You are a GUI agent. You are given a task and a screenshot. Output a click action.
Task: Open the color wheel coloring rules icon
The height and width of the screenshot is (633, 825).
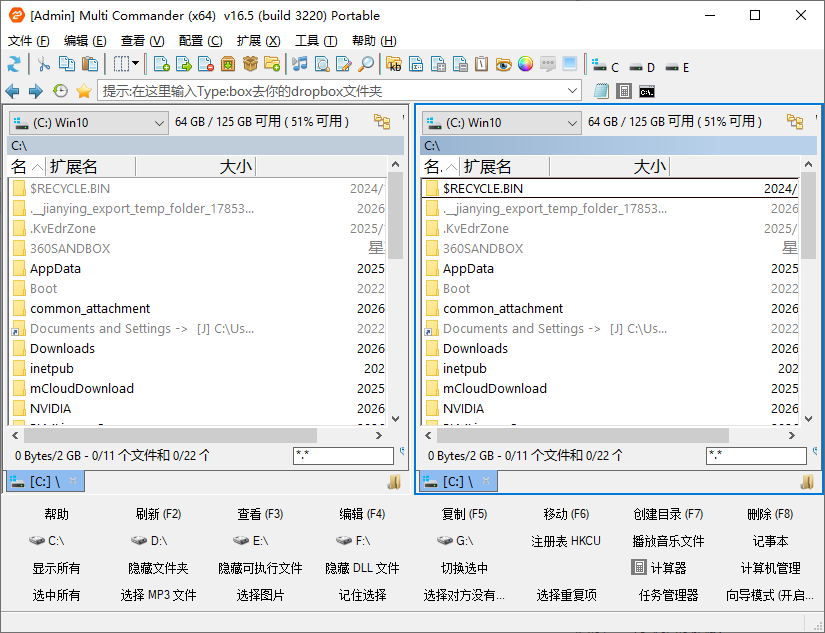click(525, 64)
